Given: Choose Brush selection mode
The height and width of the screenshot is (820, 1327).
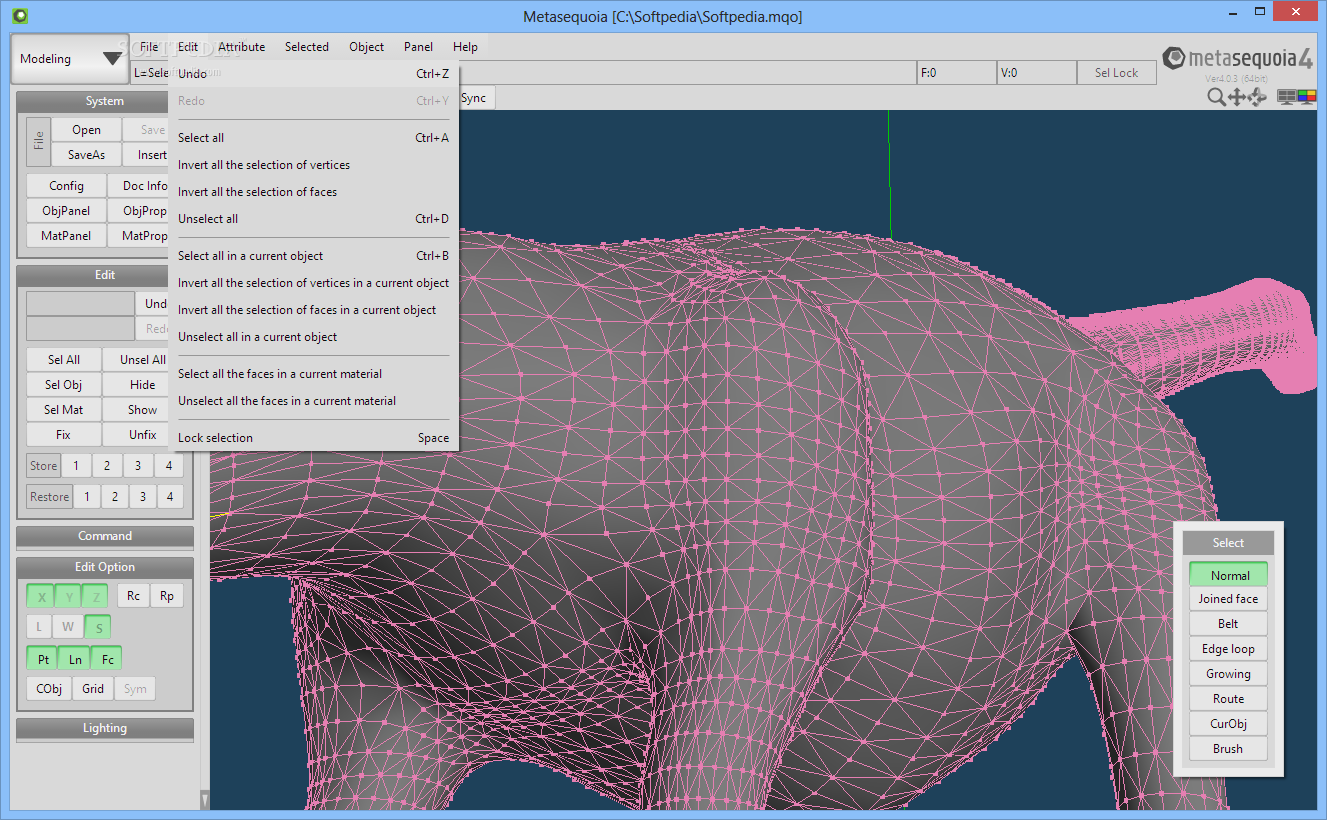Looking at the screenshot, I should pyautogui.click(x=1229, y=749).
